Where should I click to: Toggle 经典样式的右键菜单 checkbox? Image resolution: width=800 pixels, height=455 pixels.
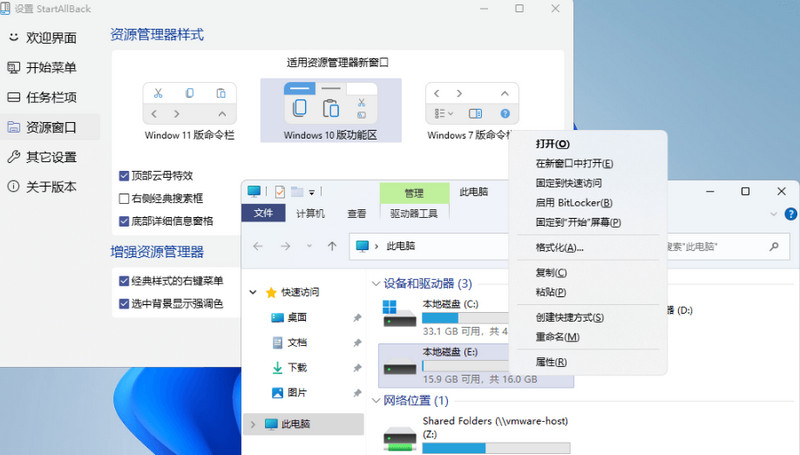123,281
